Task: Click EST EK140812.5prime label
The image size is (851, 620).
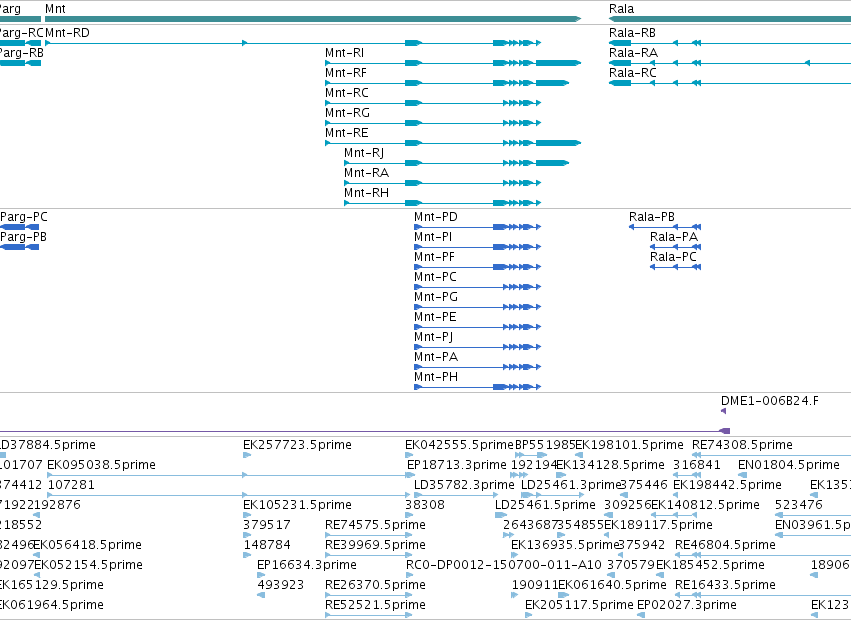Action: coord(706,505)
